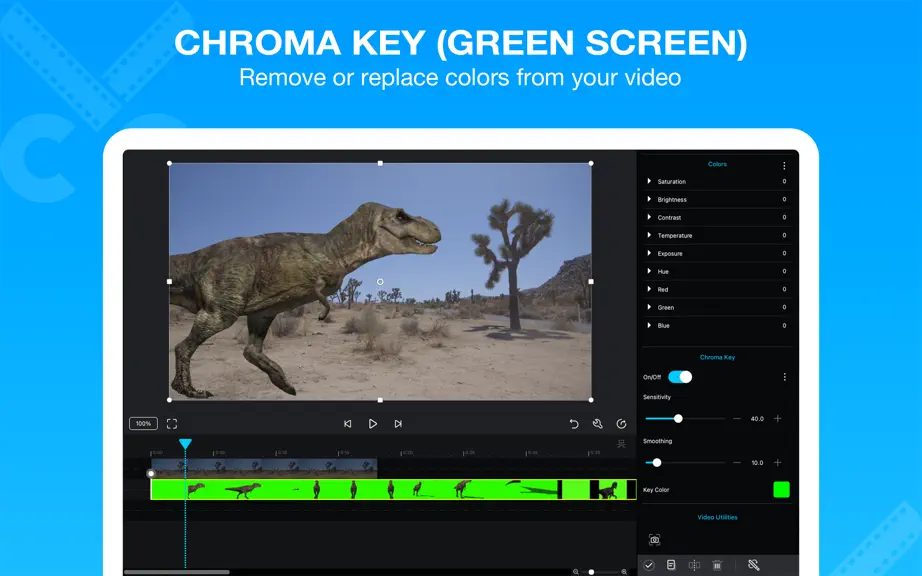Expand the Temperature setting
This screenshot has width=922, height=576.
coord(649,235)
